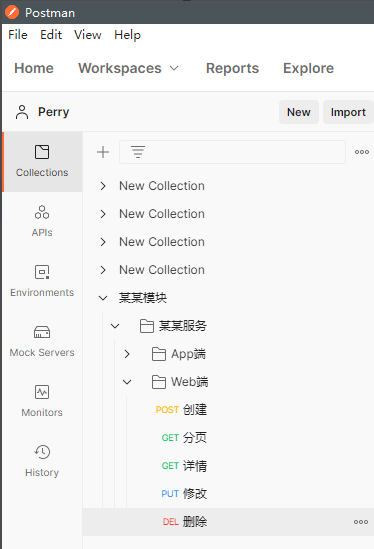Expand the third New Collection
374x549 pixels.
click(103, 242)
